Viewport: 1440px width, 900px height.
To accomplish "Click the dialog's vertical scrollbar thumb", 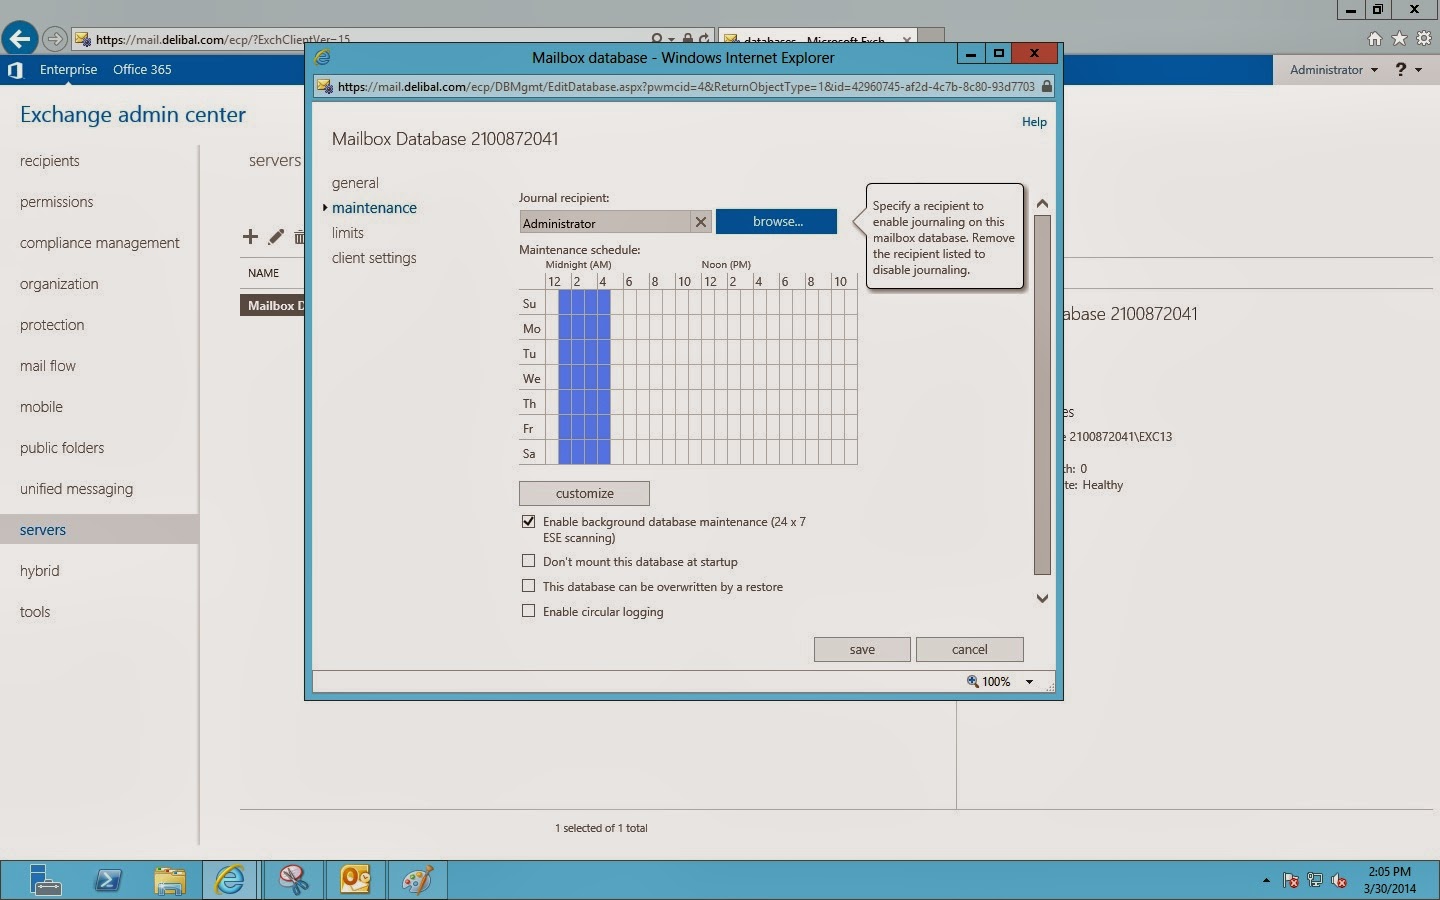I will [x=1042, y=393].
